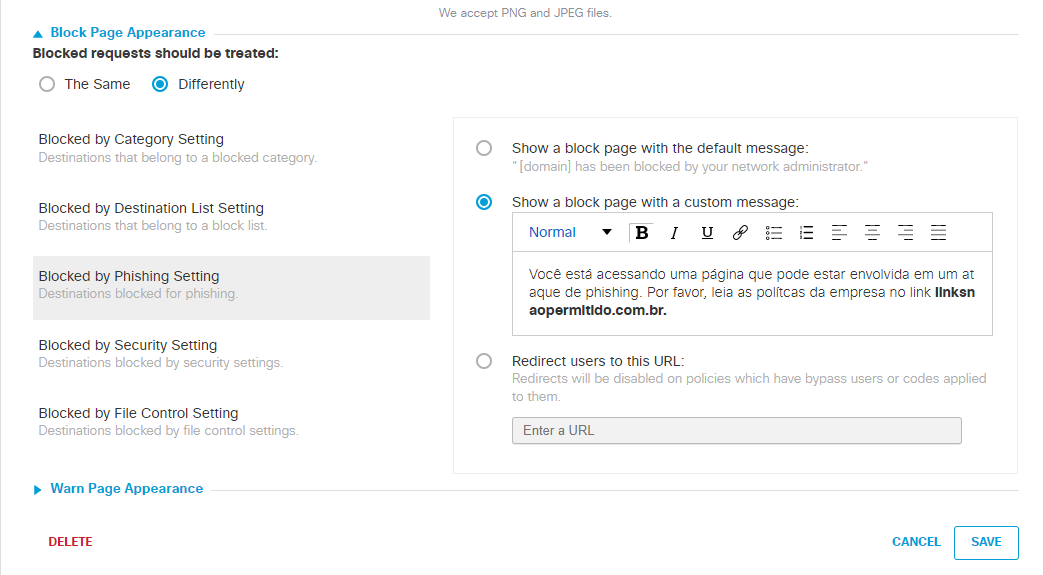Click in the 'Enter a URL' field
The height and width of the screenshot is (575, 1043).
click(x=736, y=431)
